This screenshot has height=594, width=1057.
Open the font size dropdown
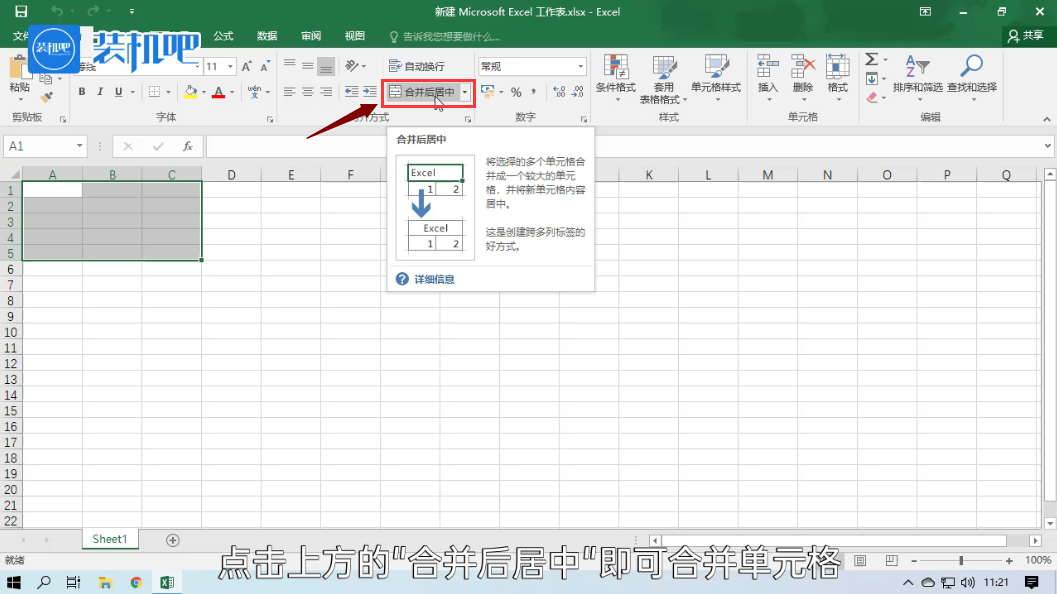(232, 64)
